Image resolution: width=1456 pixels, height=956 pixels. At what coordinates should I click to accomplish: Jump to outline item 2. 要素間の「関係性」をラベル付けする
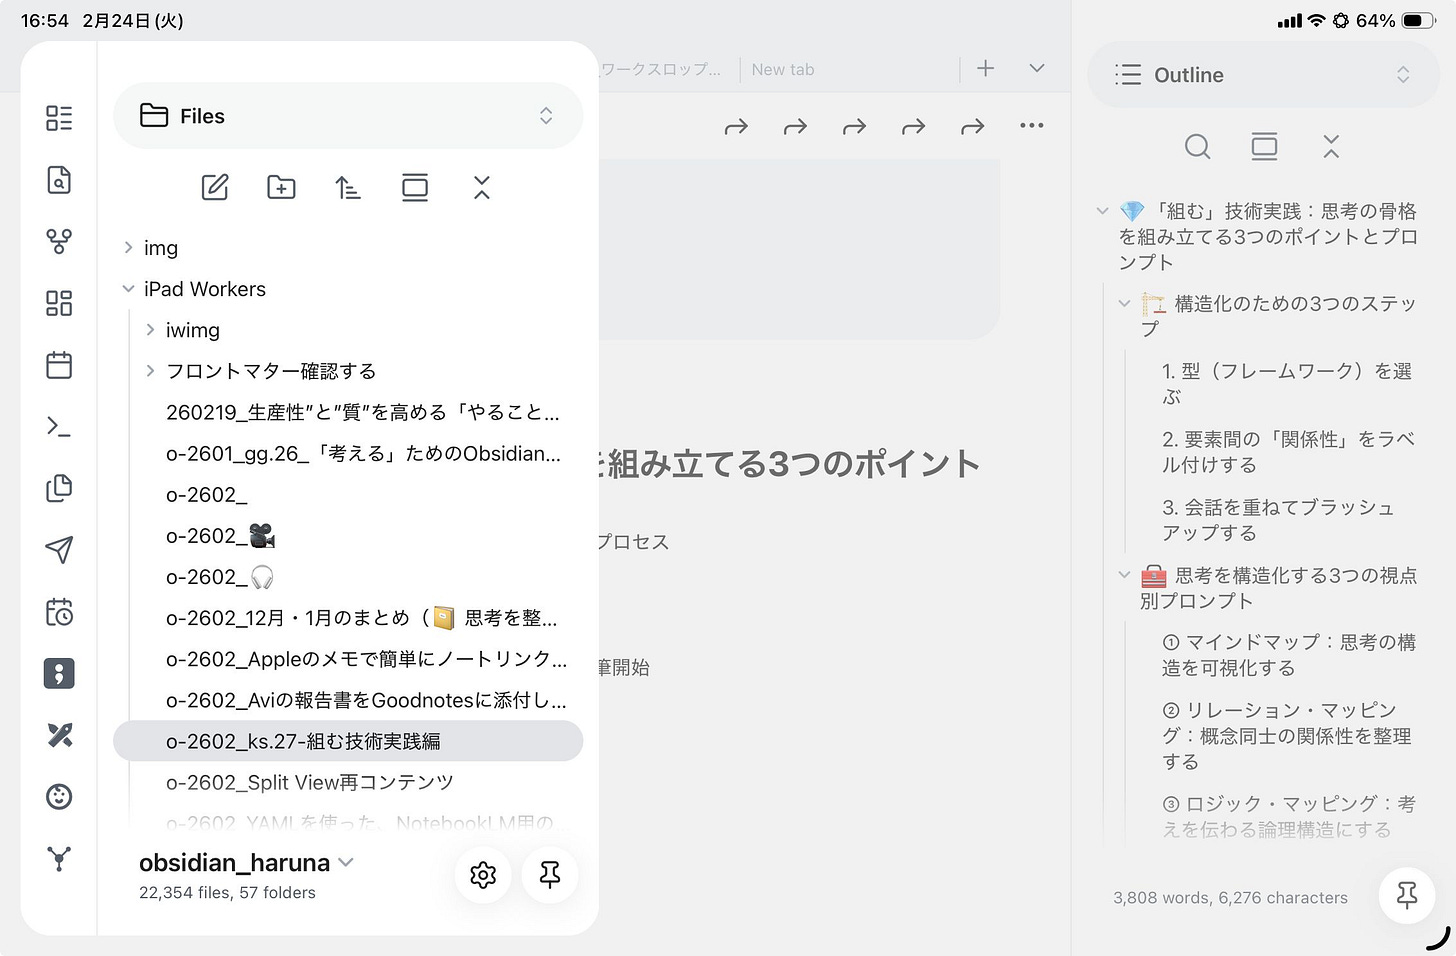click(1288, 452)
